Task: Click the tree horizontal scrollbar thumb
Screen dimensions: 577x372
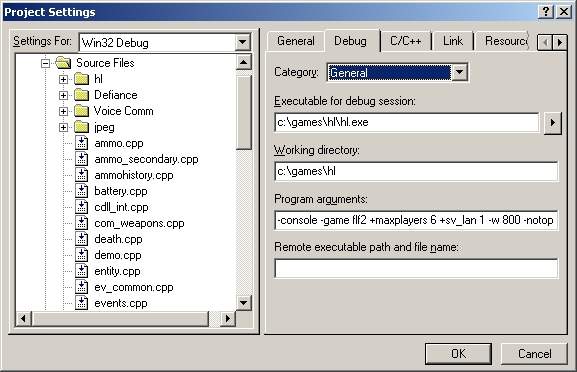Action: coord(120,318)
